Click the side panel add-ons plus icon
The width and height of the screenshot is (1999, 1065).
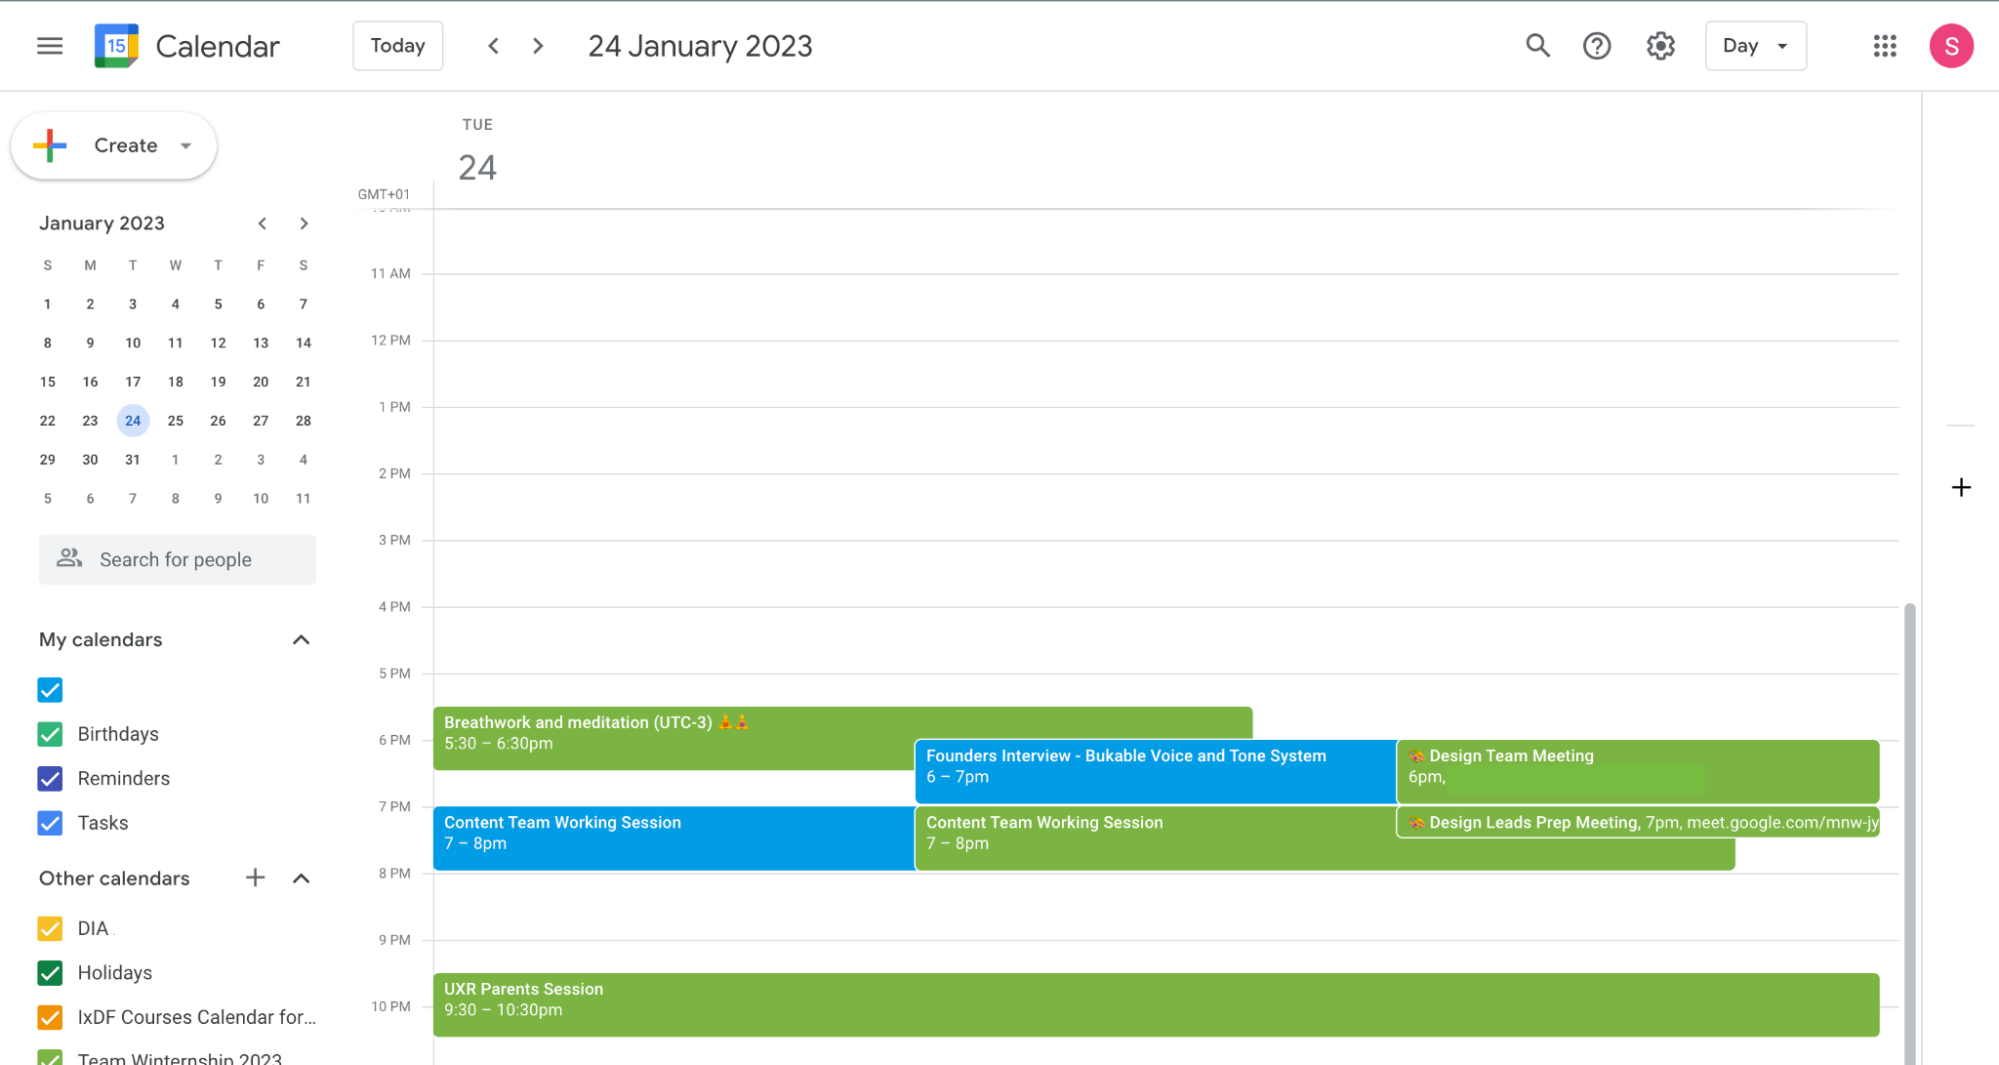1960,488
